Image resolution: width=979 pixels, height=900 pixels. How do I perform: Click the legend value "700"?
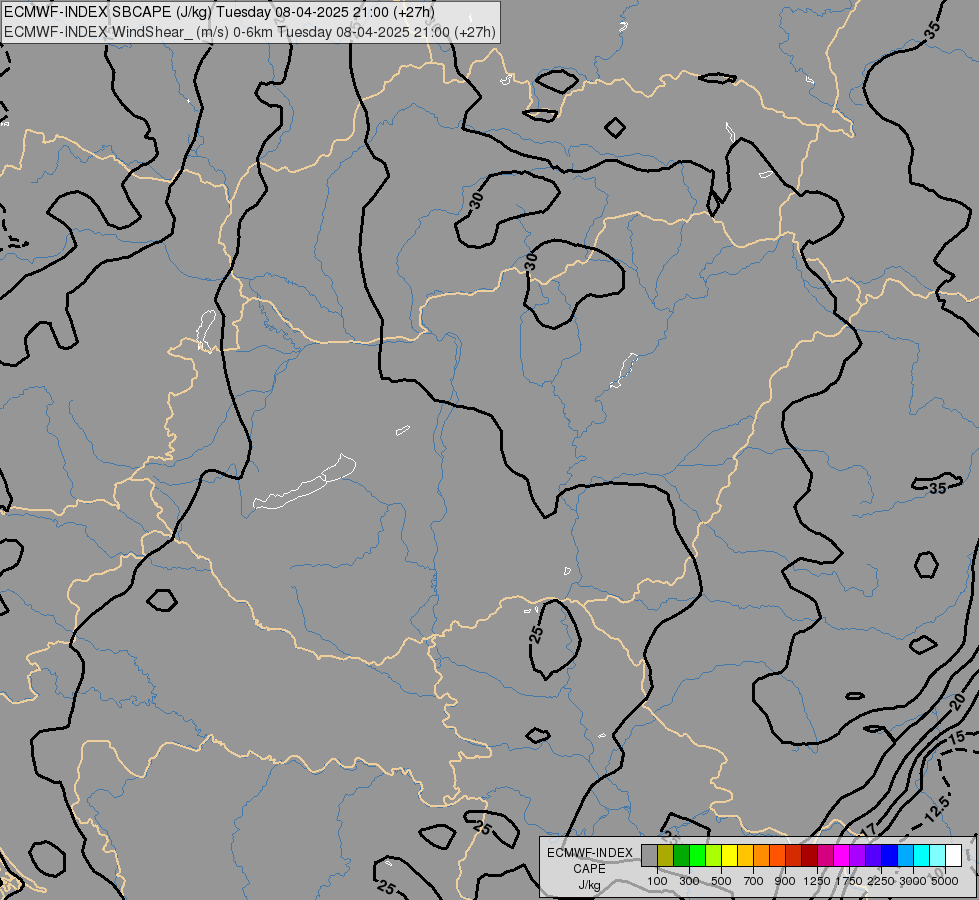click(754, 881)
